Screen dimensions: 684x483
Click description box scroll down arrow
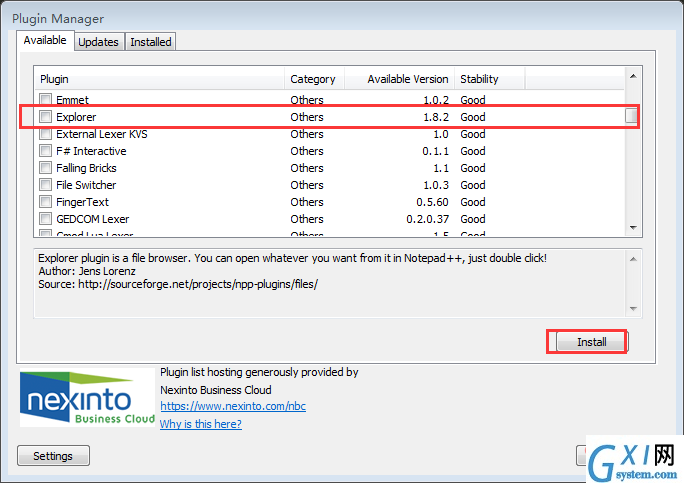633,309
